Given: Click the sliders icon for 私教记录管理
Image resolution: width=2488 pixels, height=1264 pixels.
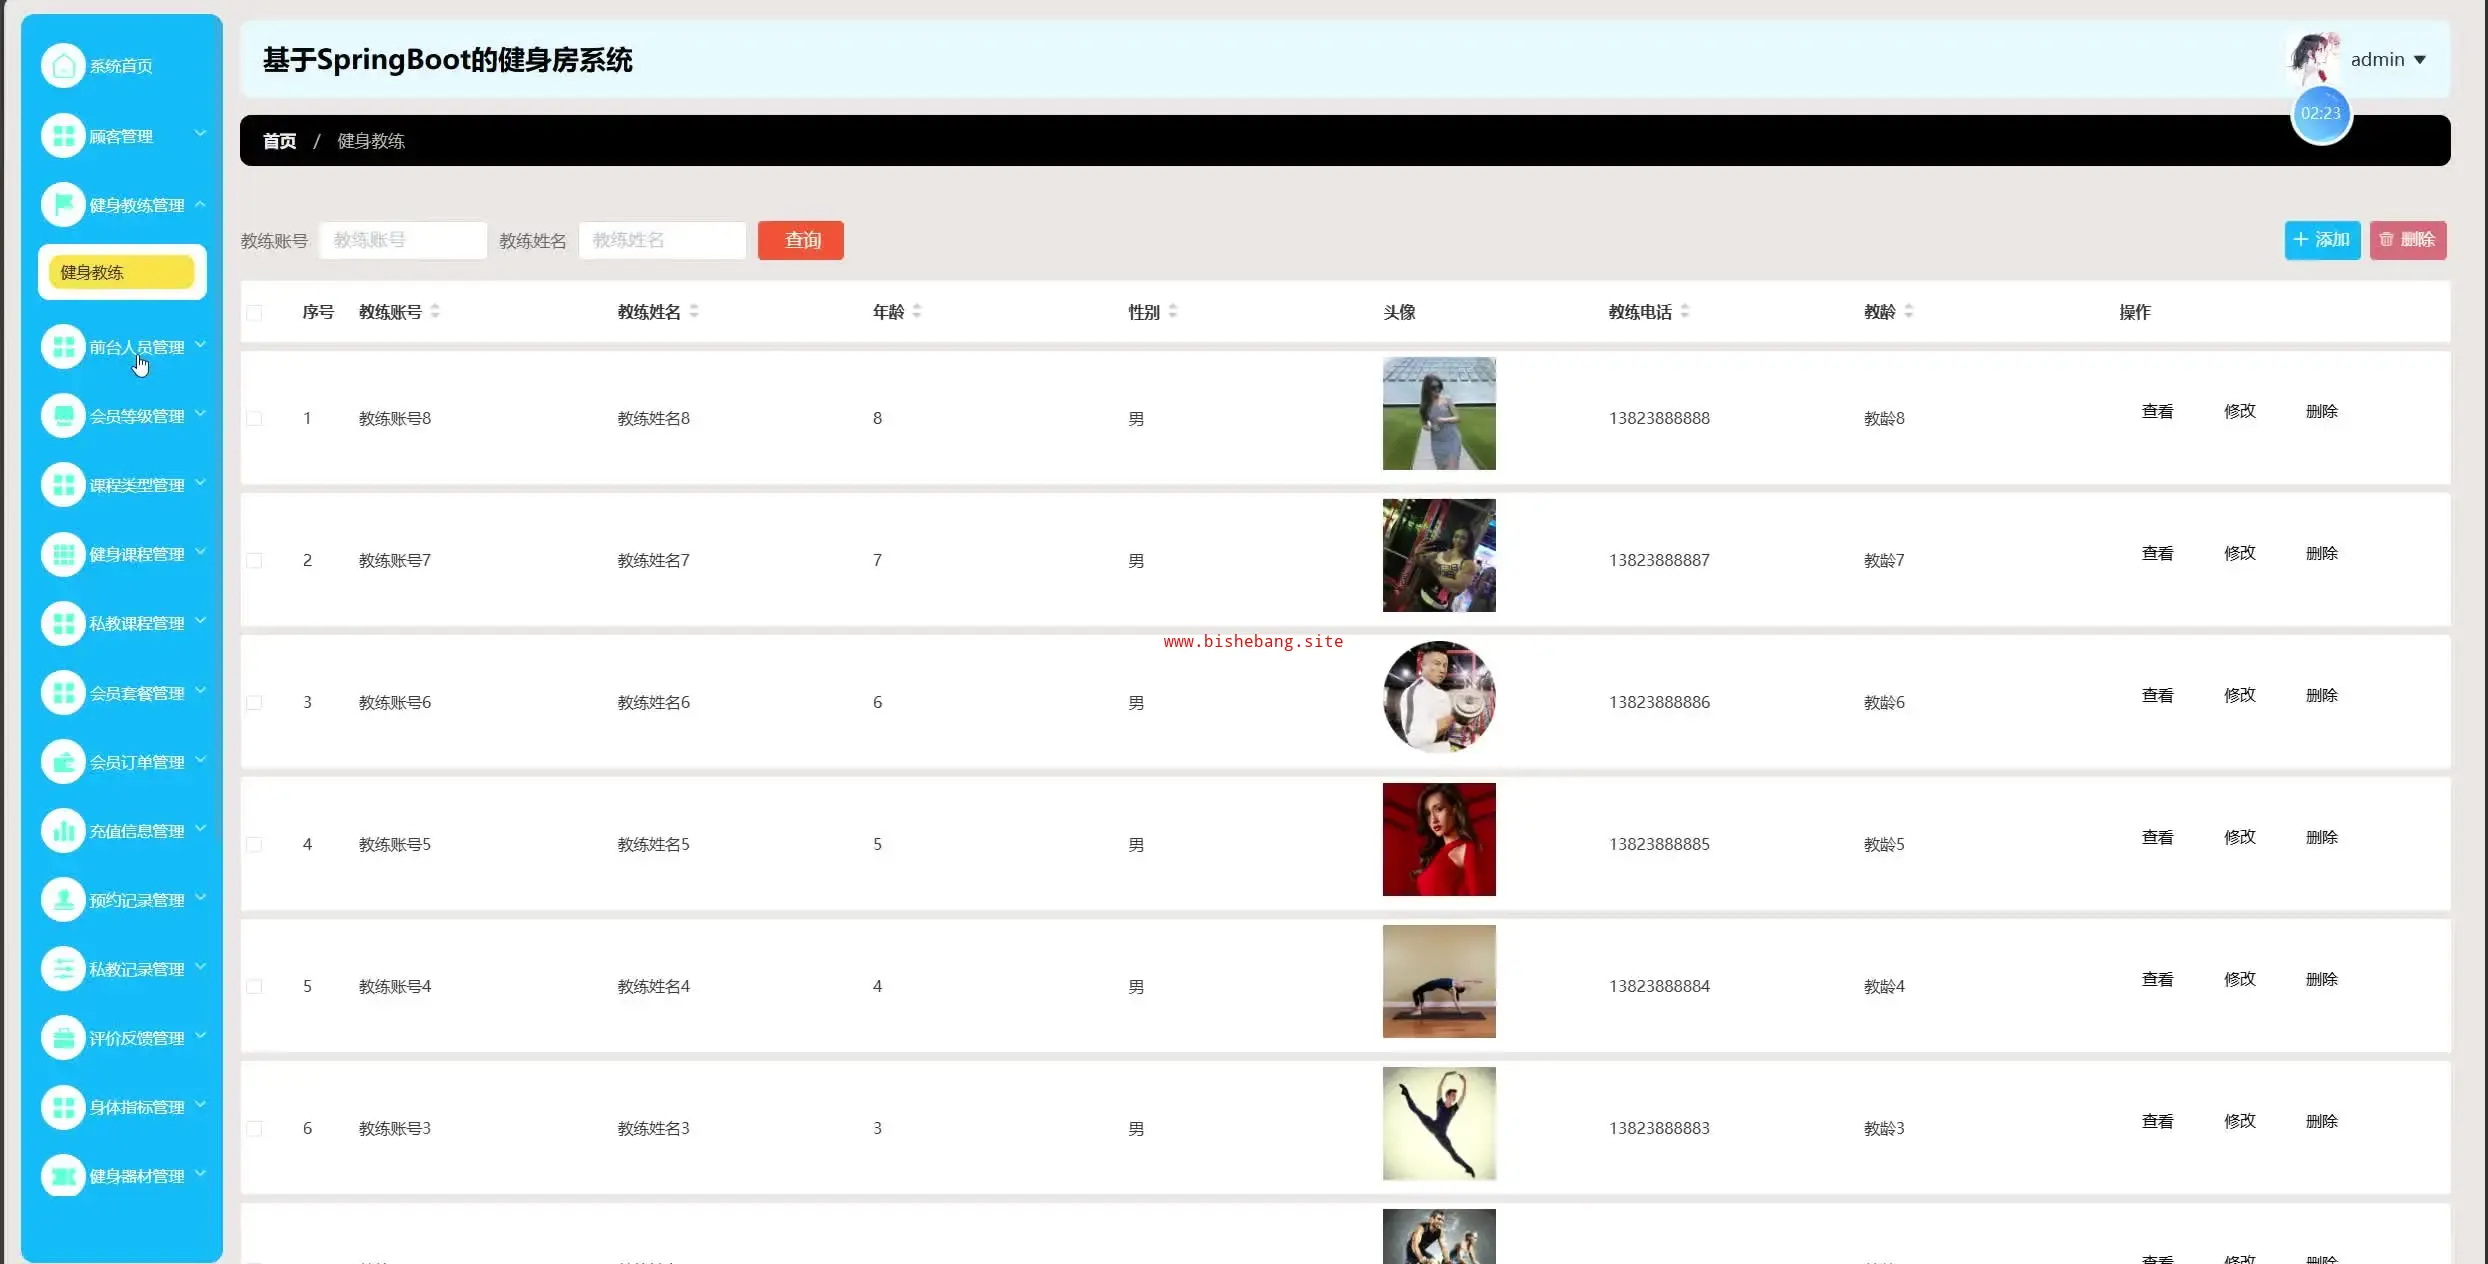Looking at the screenshot, I should 63,969.
